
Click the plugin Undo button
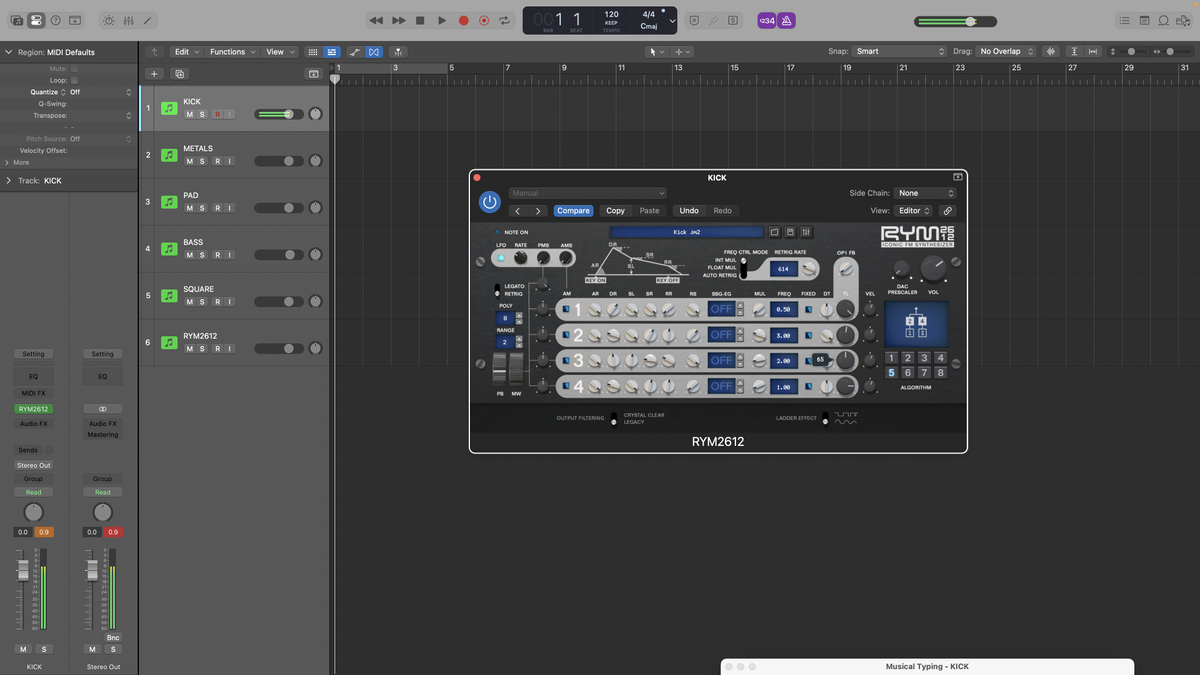pos(689,211)
